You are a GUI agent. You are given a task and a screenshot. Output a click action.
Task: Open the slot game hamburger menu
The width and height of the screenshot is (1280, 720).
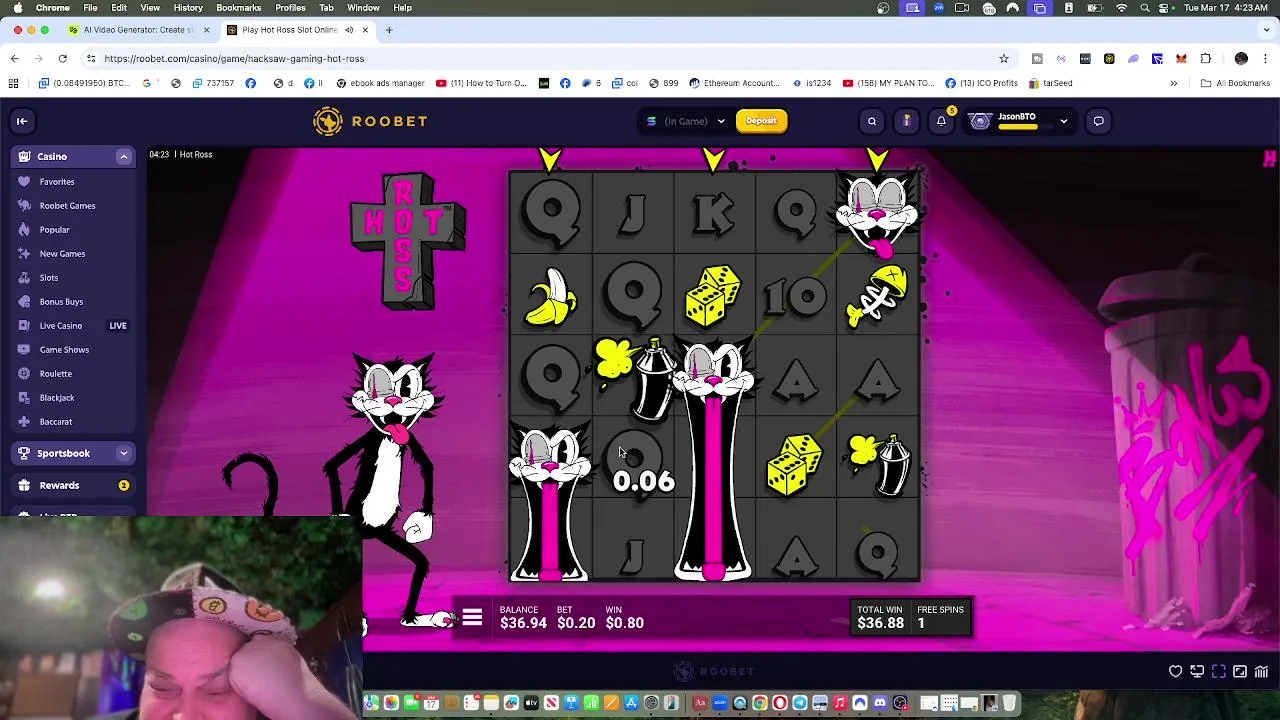pyautogui.click(x=472, y=618)
